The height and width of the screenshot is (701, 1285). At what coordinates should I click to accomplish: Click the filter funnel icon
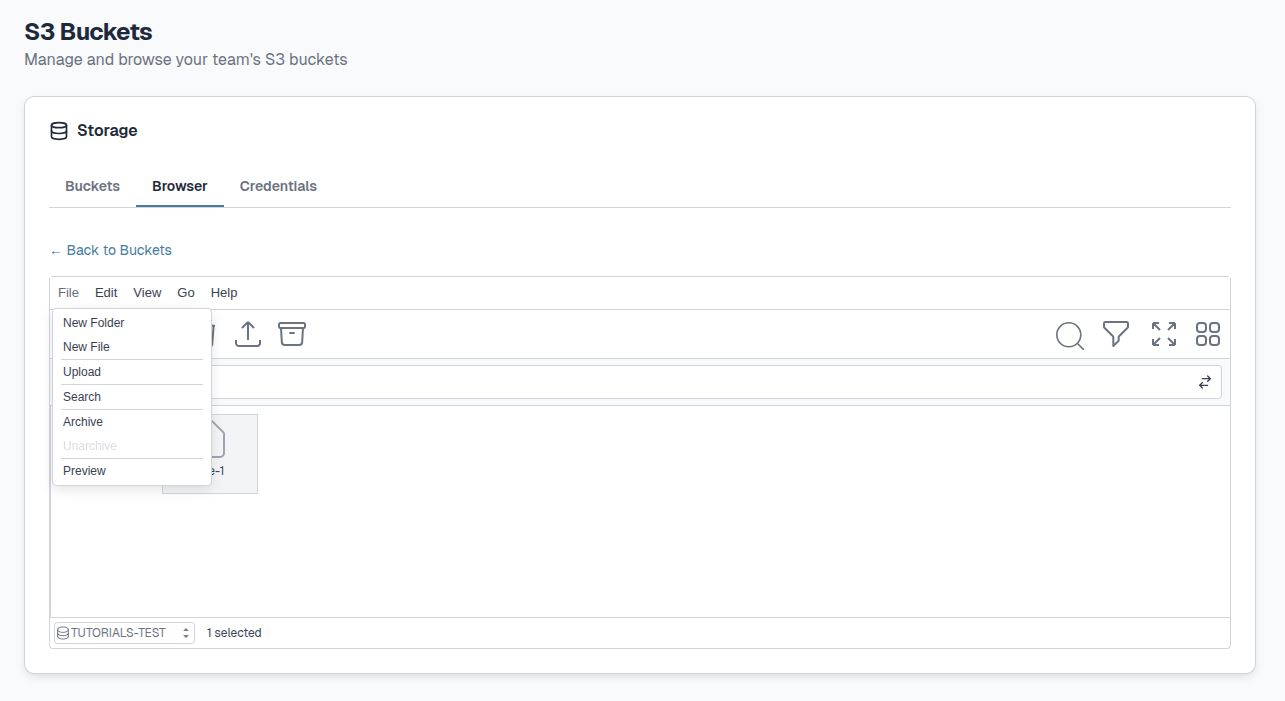click(x=1116, y=334)
